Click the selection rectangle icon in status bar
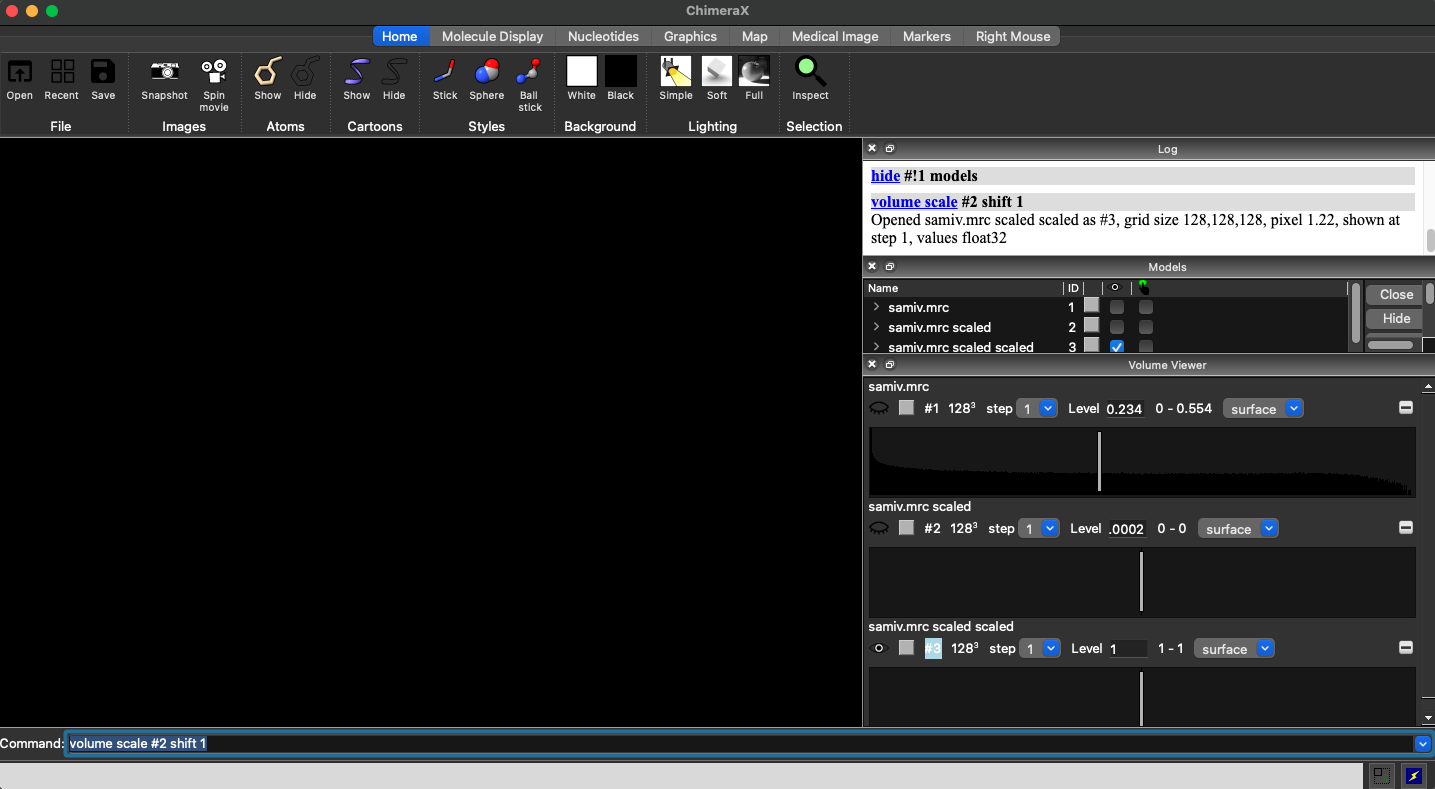Image resolution: width=1435 pixels, height=789 pixels. 1381,775
